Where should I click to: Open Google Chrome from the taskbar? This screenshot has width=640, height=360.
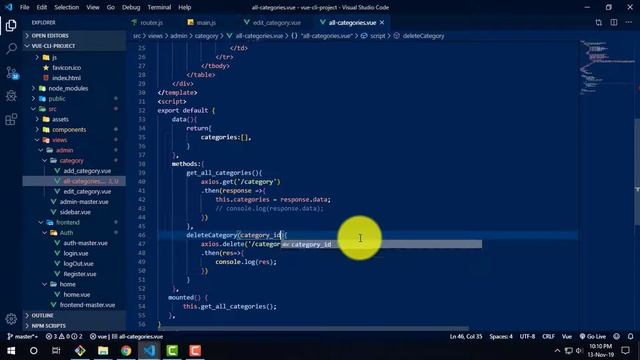(126, 351)
